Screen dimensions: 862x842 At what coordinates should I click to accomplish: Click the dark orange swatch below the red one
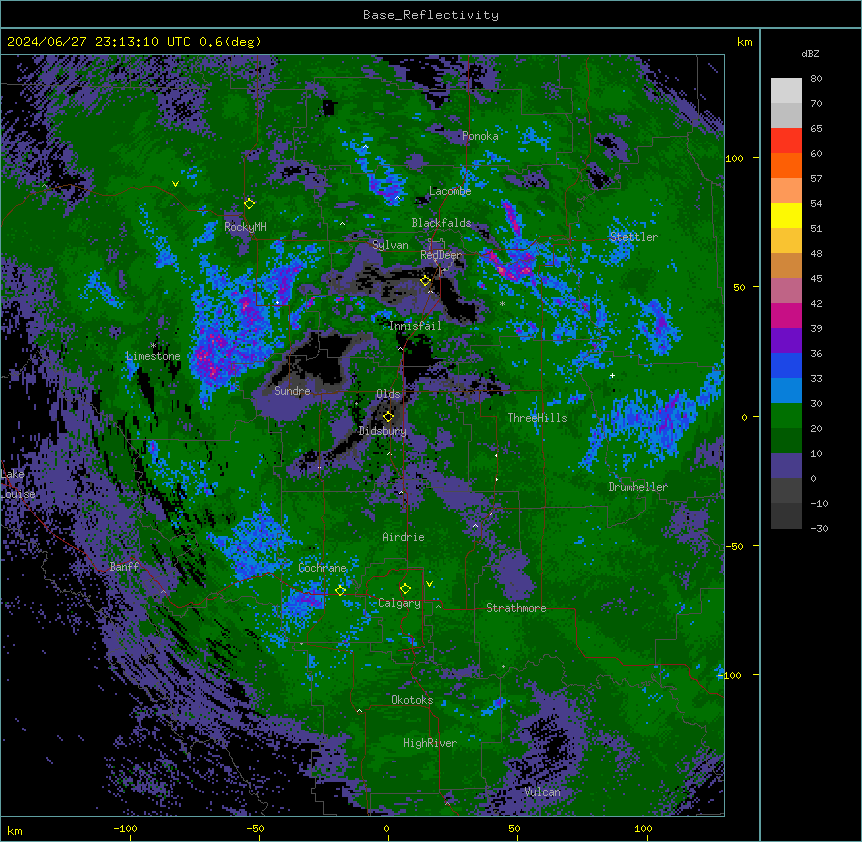pos(786,165)
